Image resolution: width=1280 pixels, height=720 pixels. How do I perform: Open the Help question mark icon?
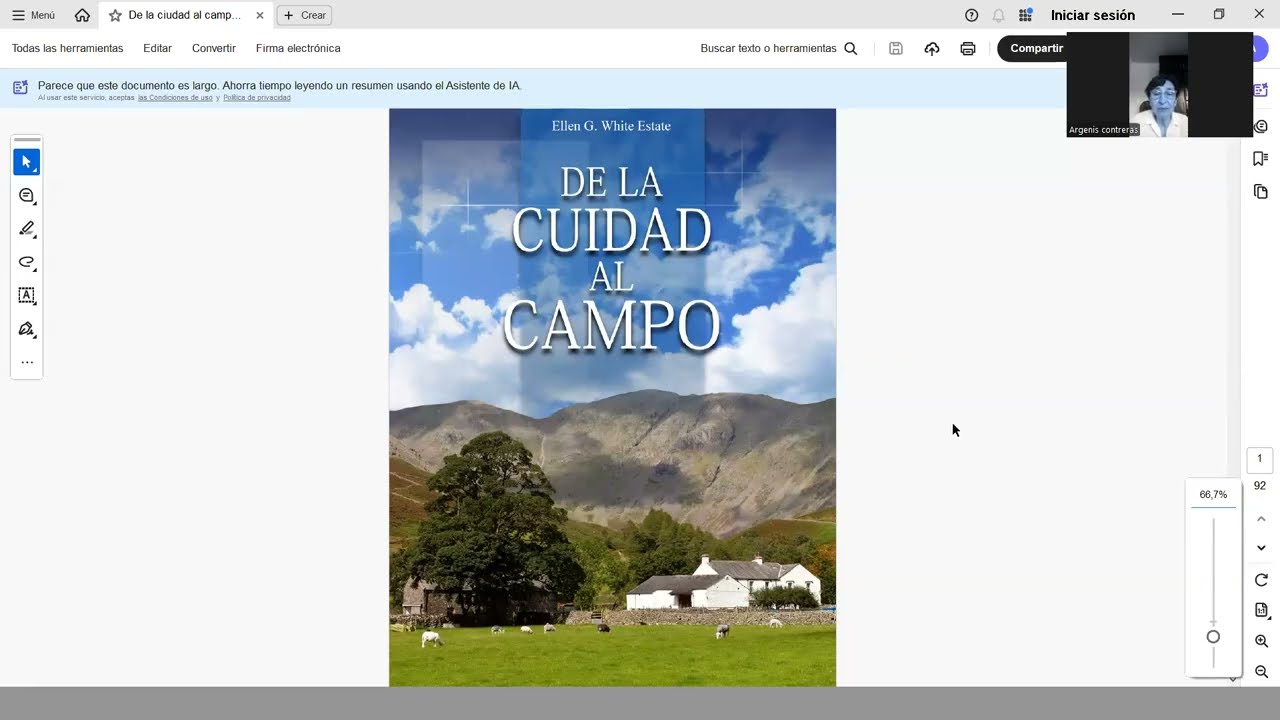[x=971, y=15]
